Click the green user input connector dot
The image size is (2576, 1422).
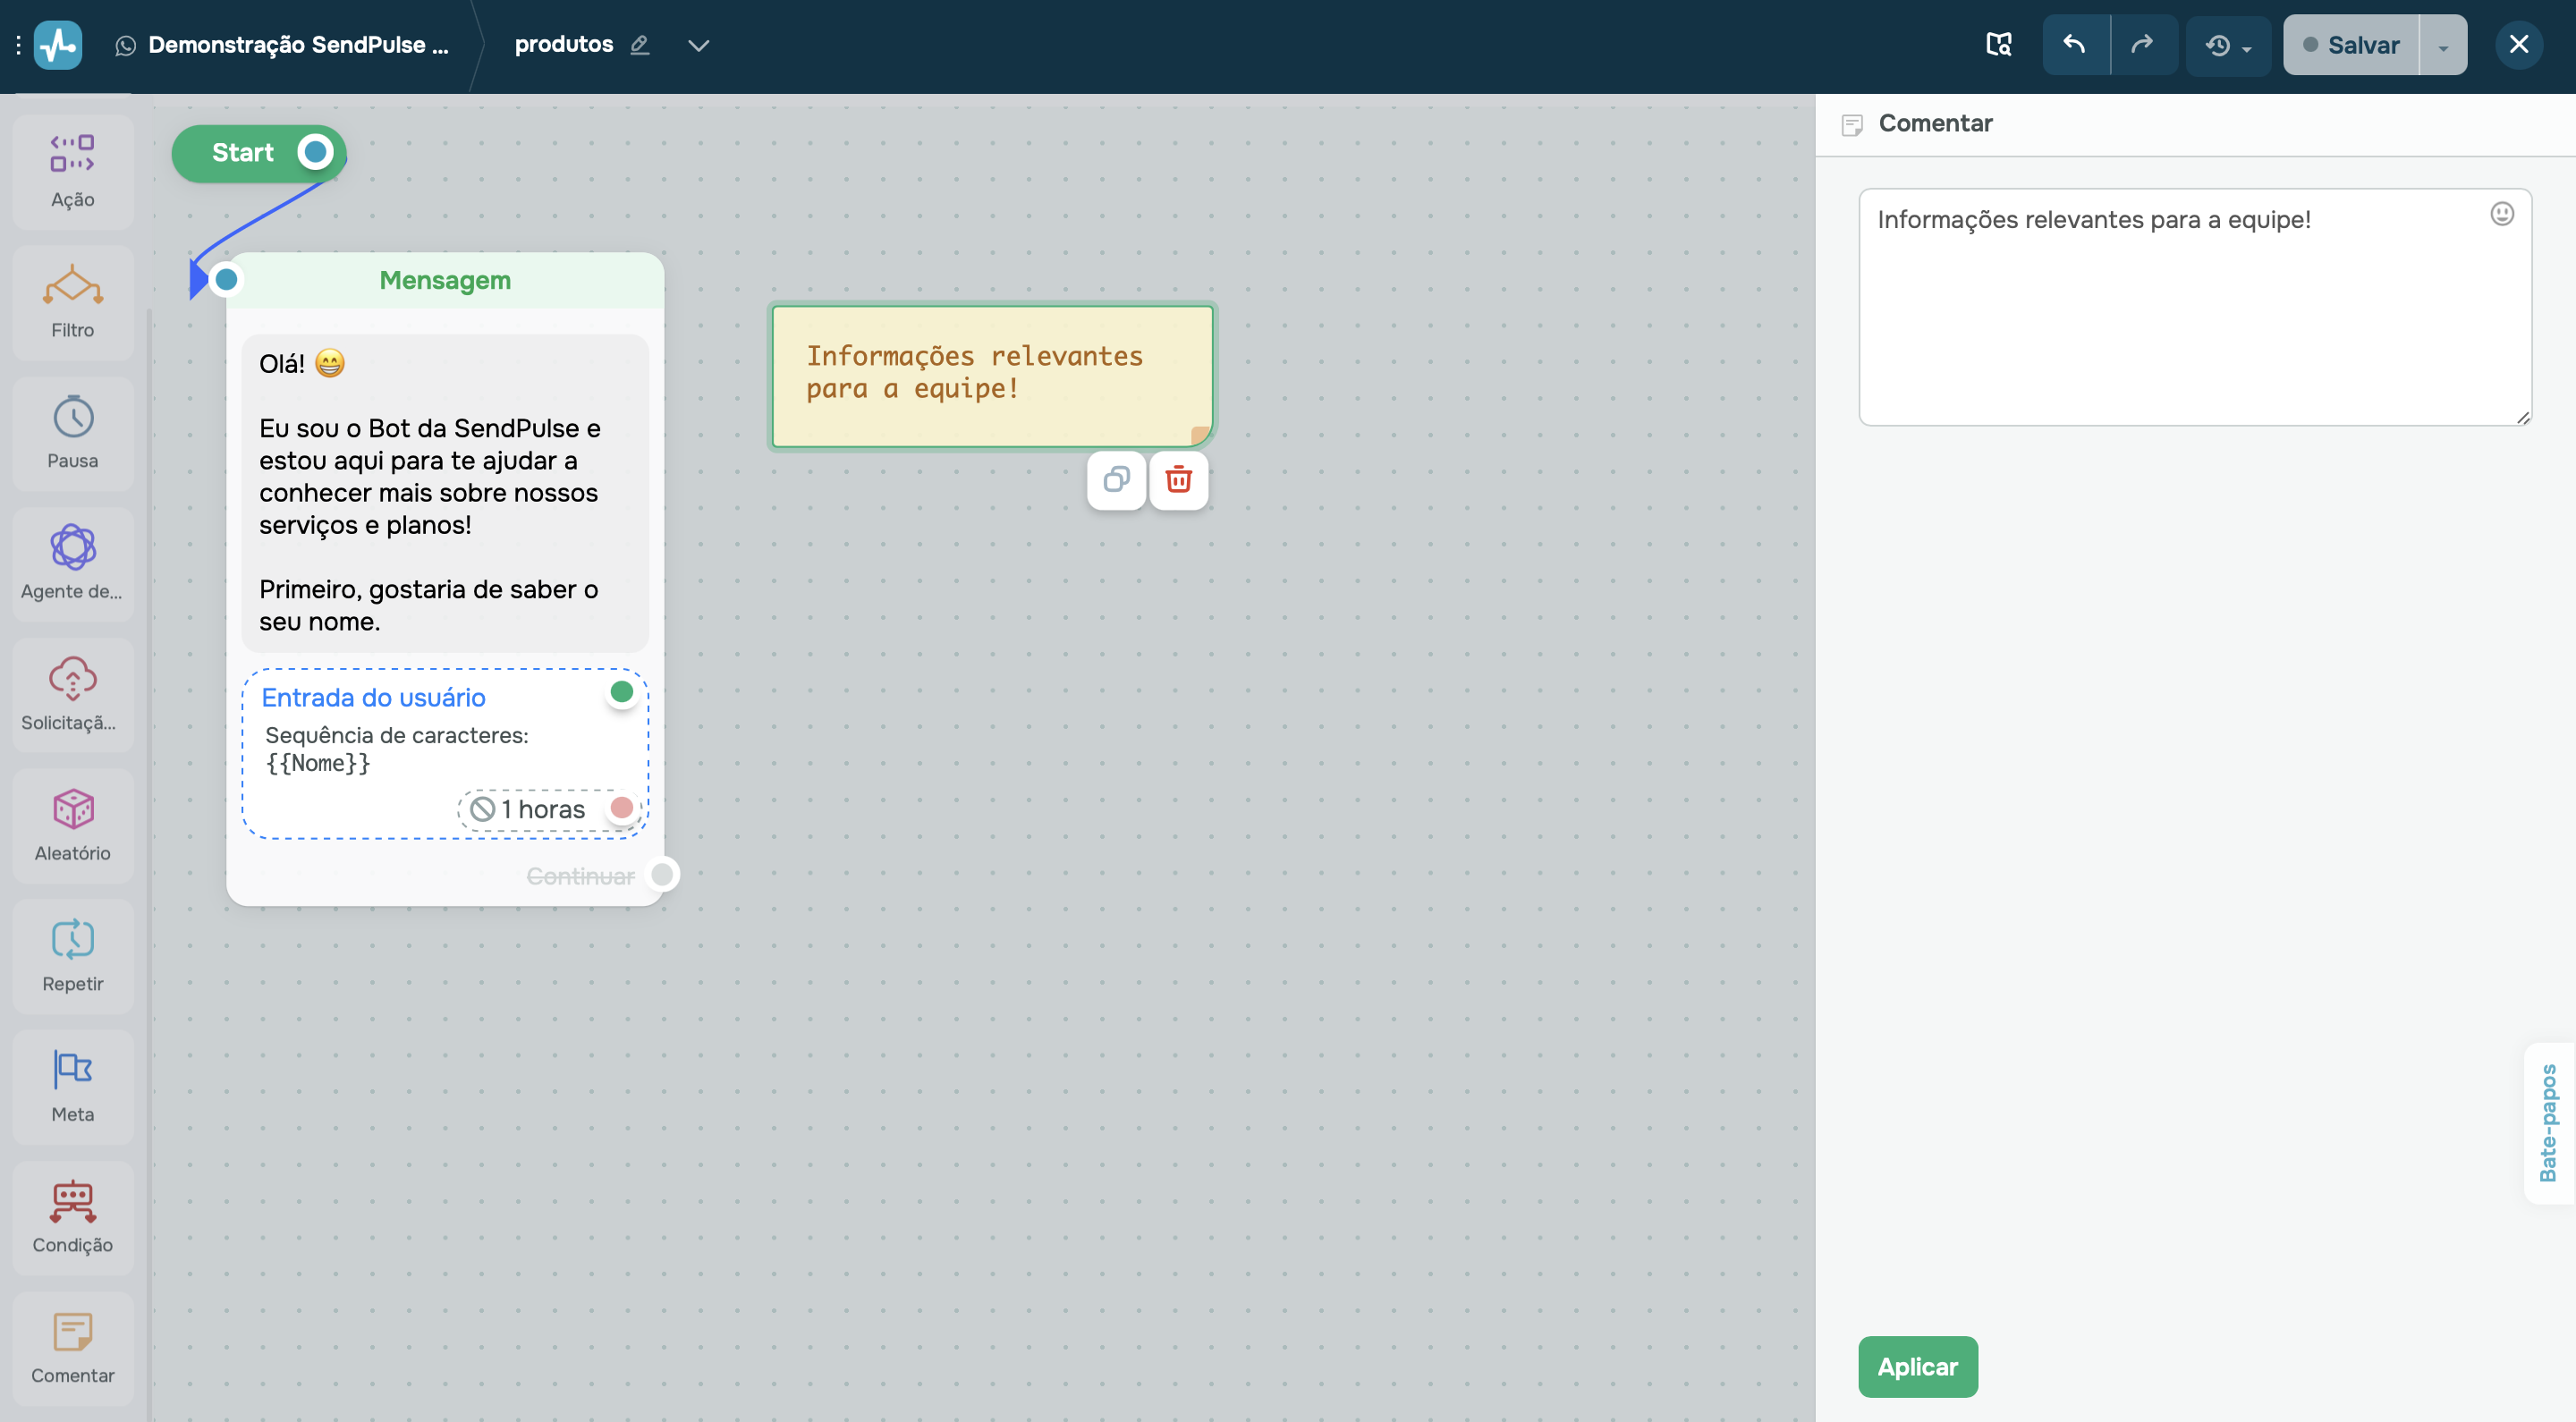621,692
